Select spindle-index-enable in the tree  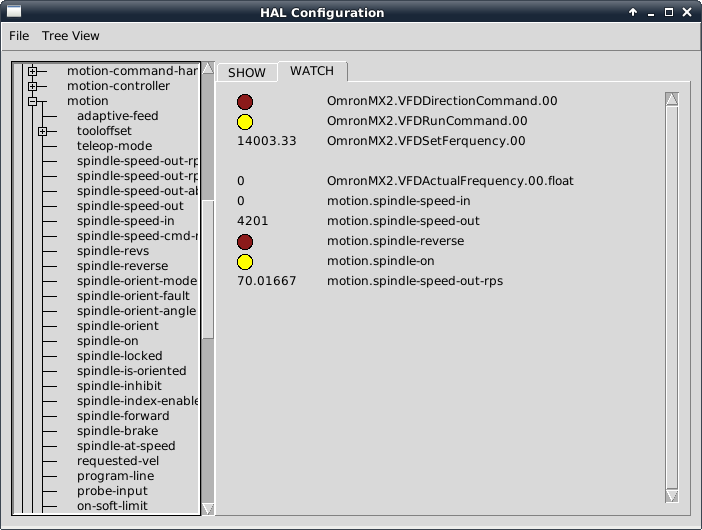pos(137,401)
